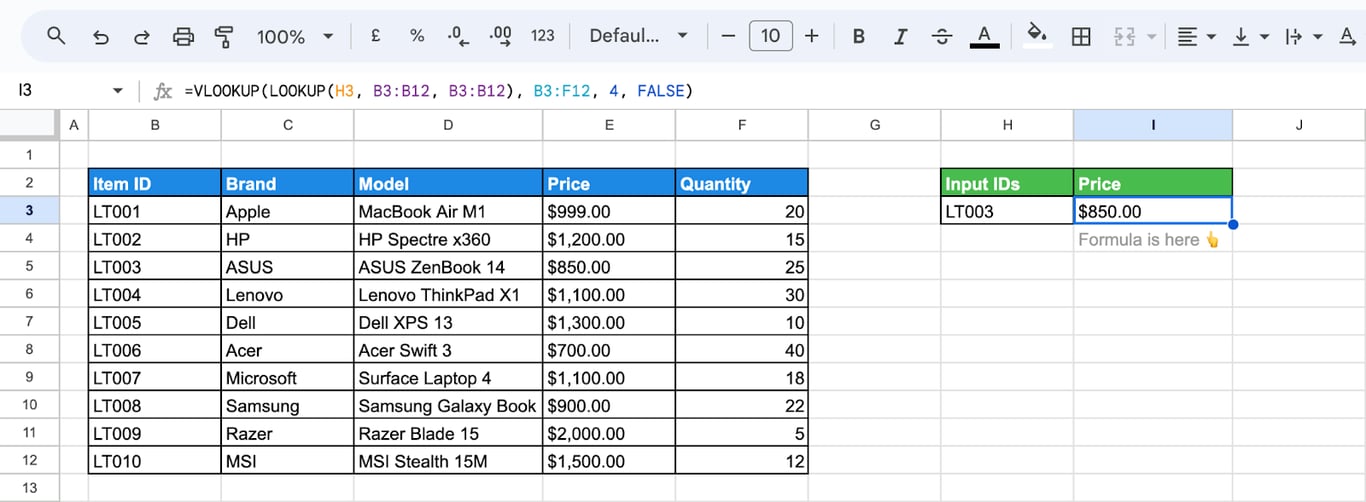Click the MacBook Air M1 cell

pyautogui.click(x=448, y=211)
